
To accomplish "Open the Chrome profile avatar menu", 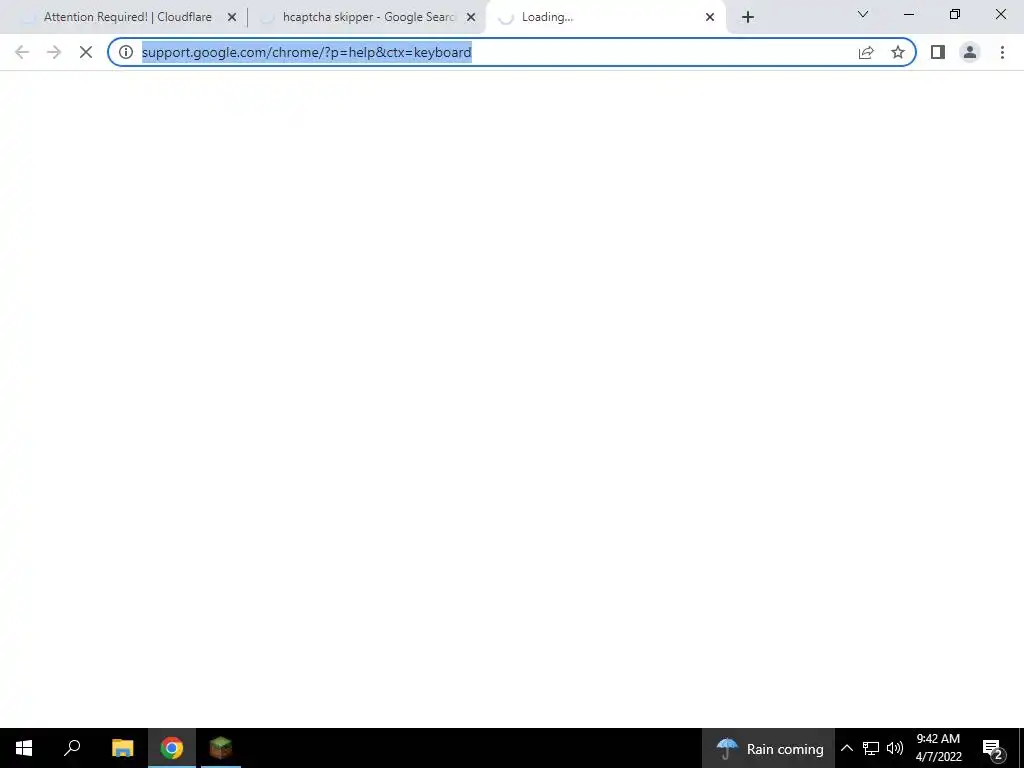I will pos(970,52).
